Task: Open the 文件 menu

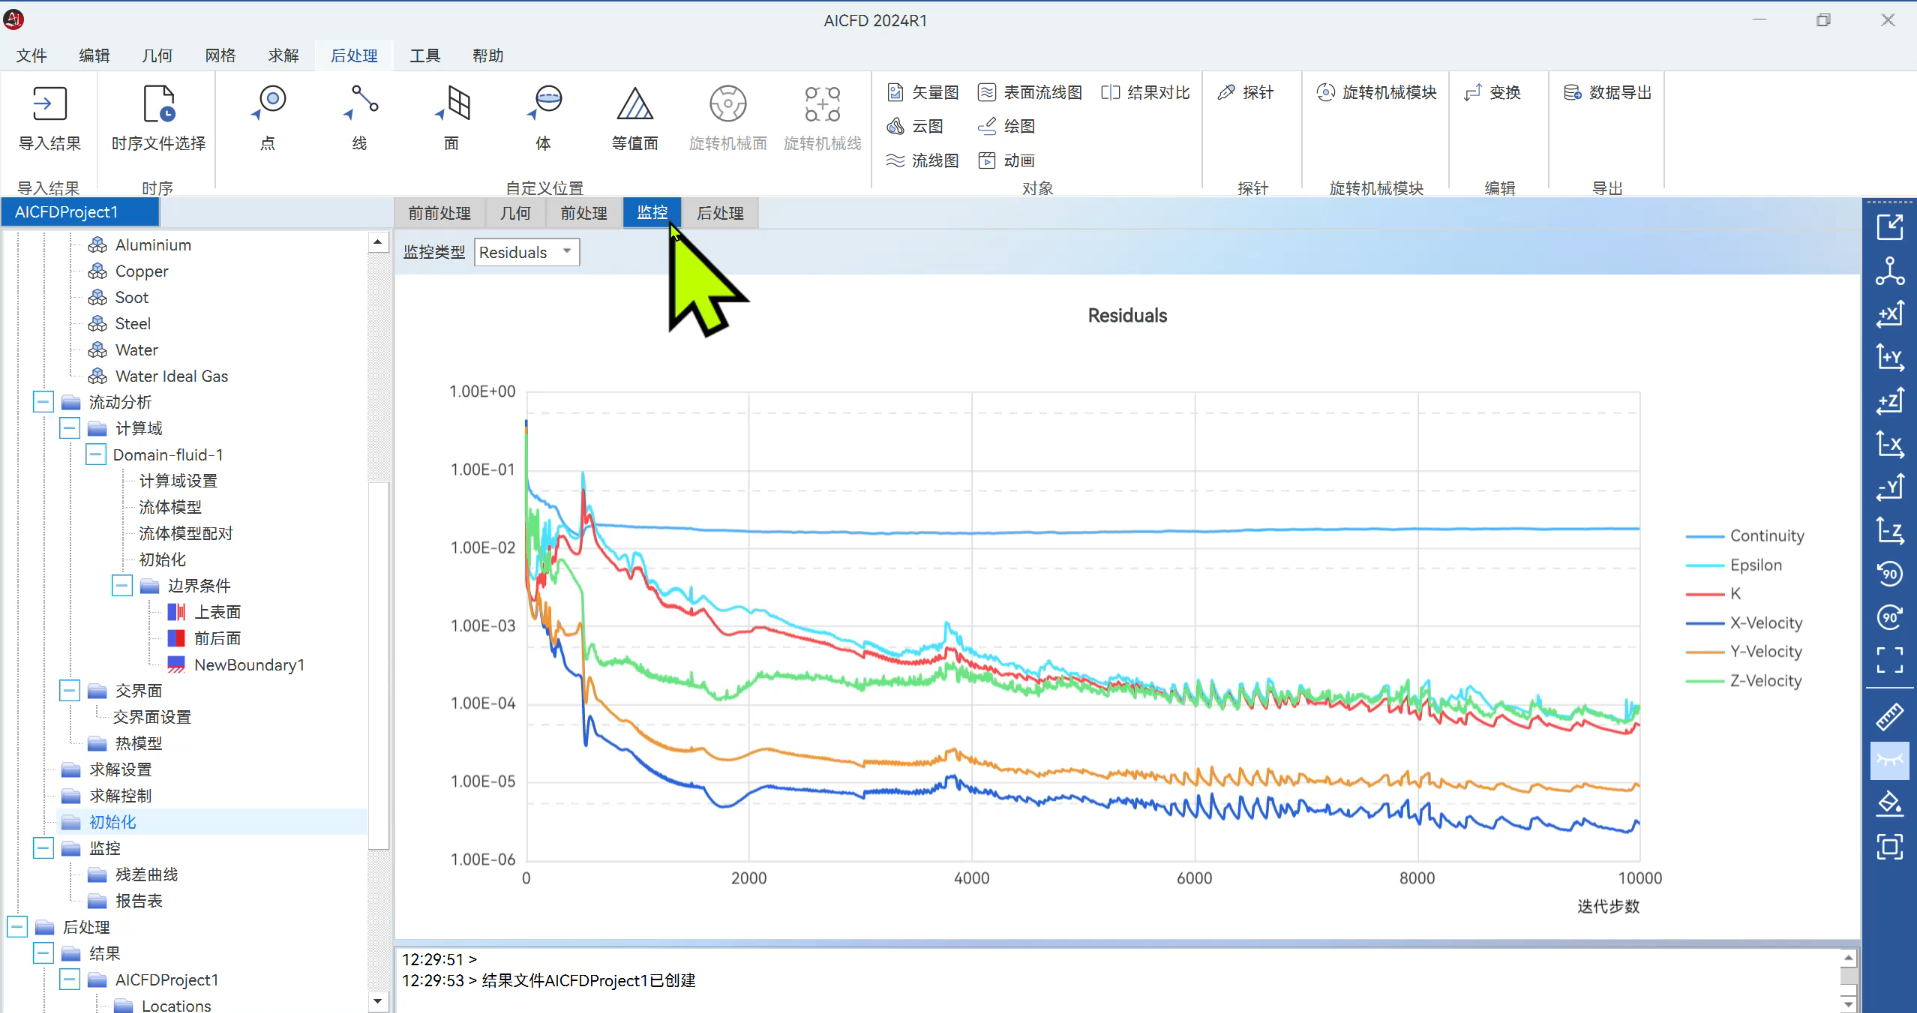Action: 31,55
